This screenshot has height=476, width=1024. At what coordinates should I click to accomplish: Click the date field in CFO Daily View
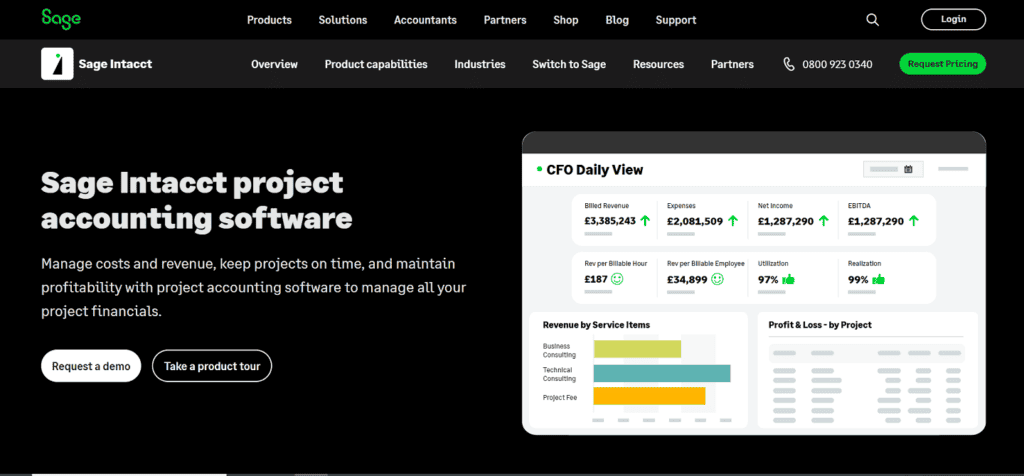point(893,169)
